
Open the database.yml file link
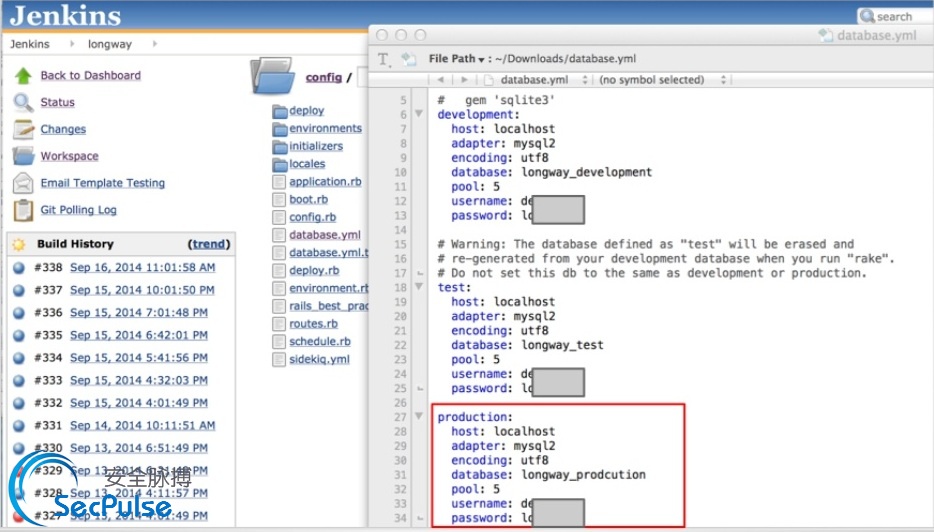point(325,235)
